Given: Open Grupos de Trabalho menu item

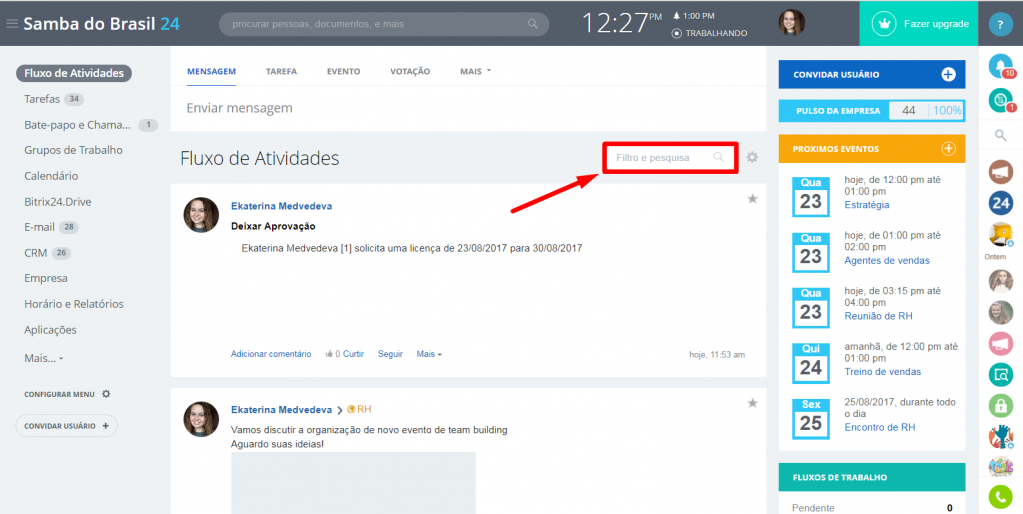Looking at the screenshot, I should click(x=73, y=150).
